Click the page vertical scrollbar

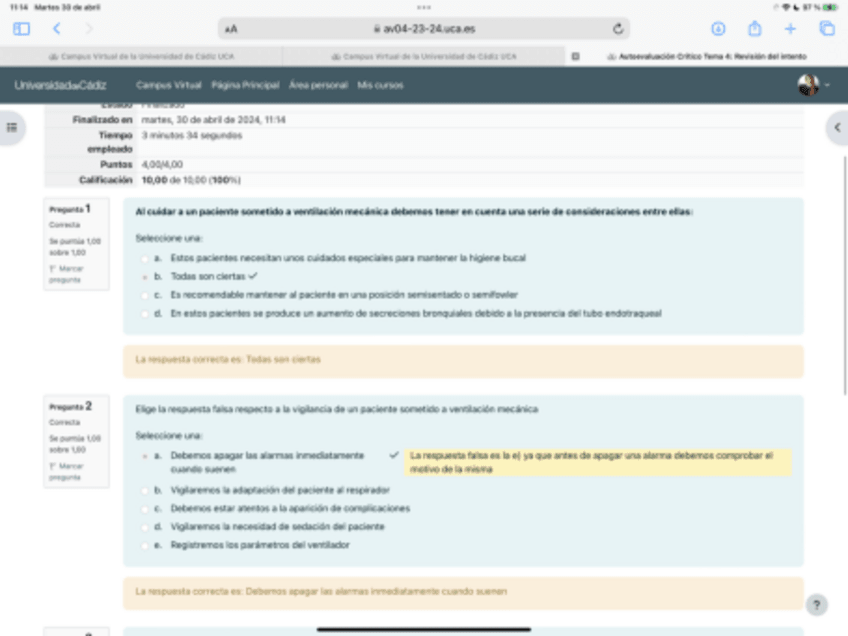coord(845,276)
